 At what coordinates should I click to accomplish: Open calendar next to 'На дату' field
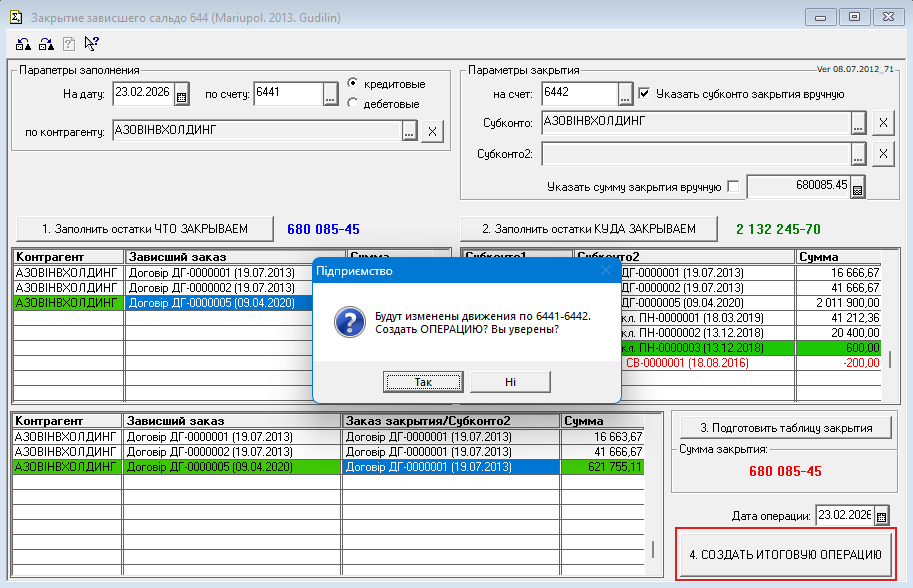(x=181, y=95)
